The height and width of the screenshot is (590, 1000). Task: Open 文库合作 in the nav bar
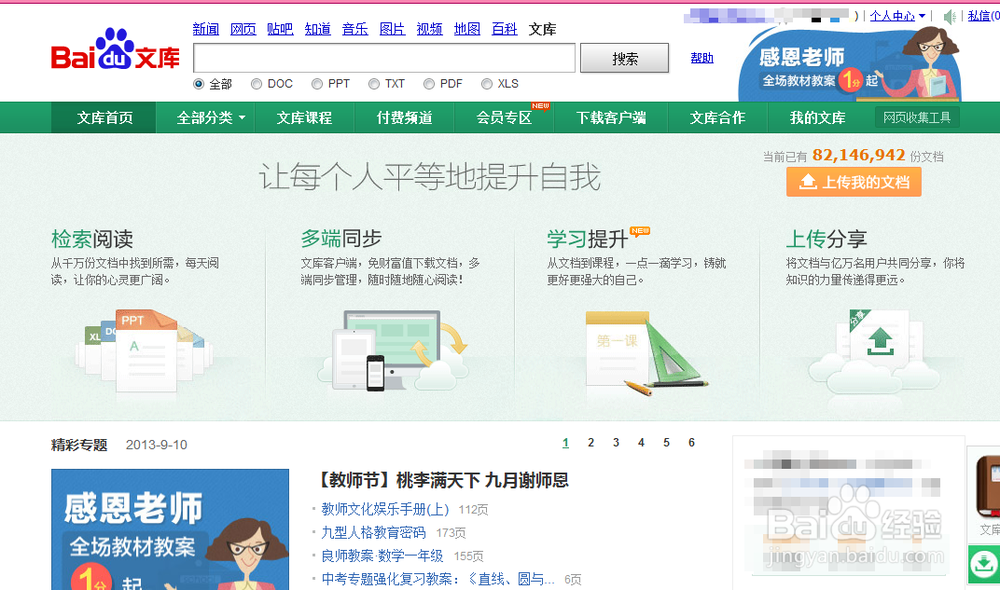[717, 117]
